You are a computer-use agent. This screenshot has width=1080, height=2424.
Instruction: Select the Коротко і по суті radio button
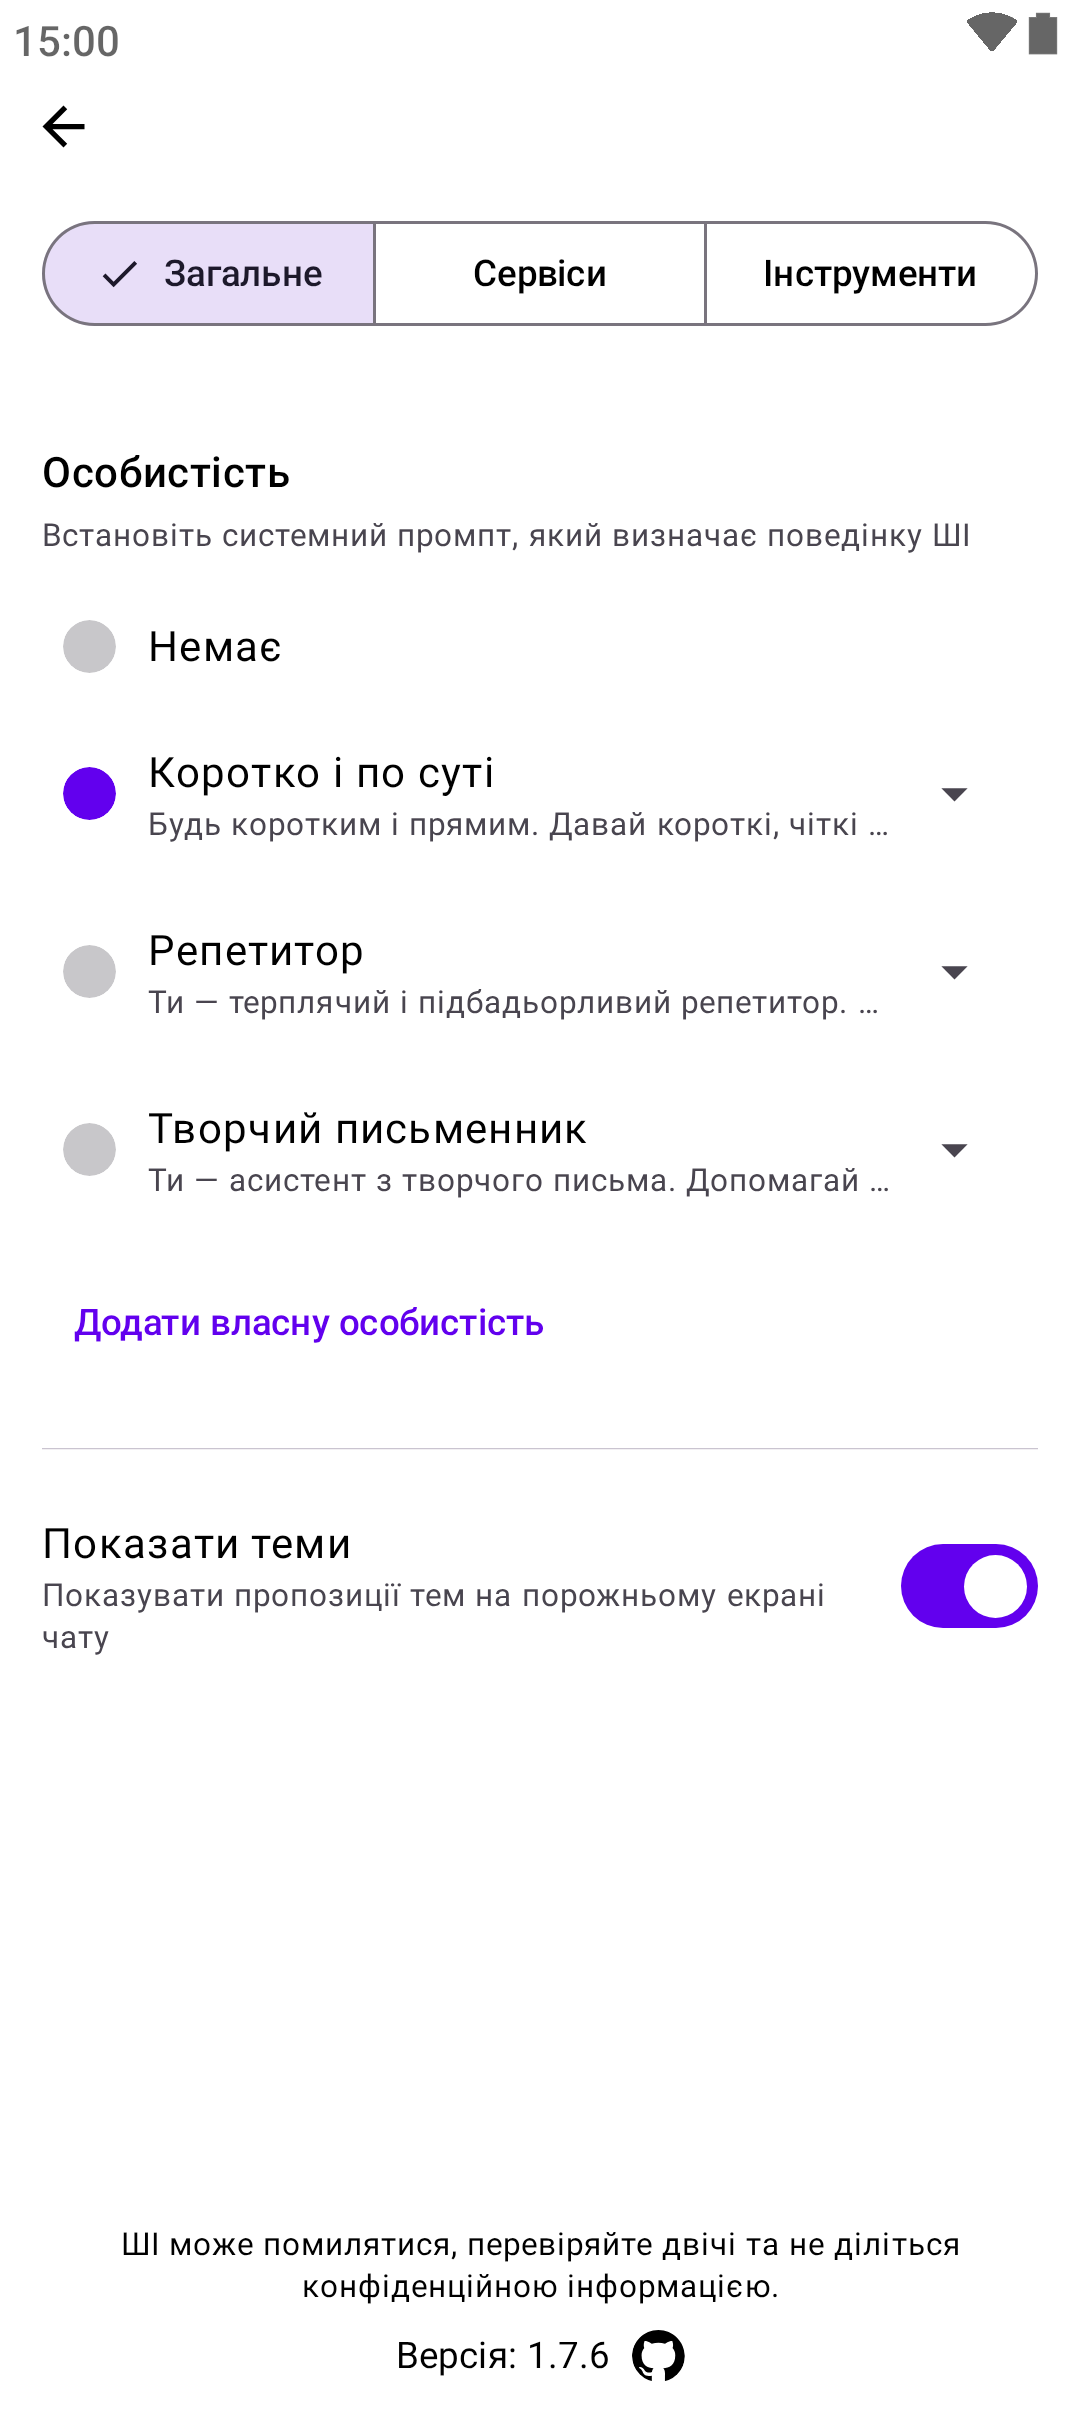coord(90,793)
